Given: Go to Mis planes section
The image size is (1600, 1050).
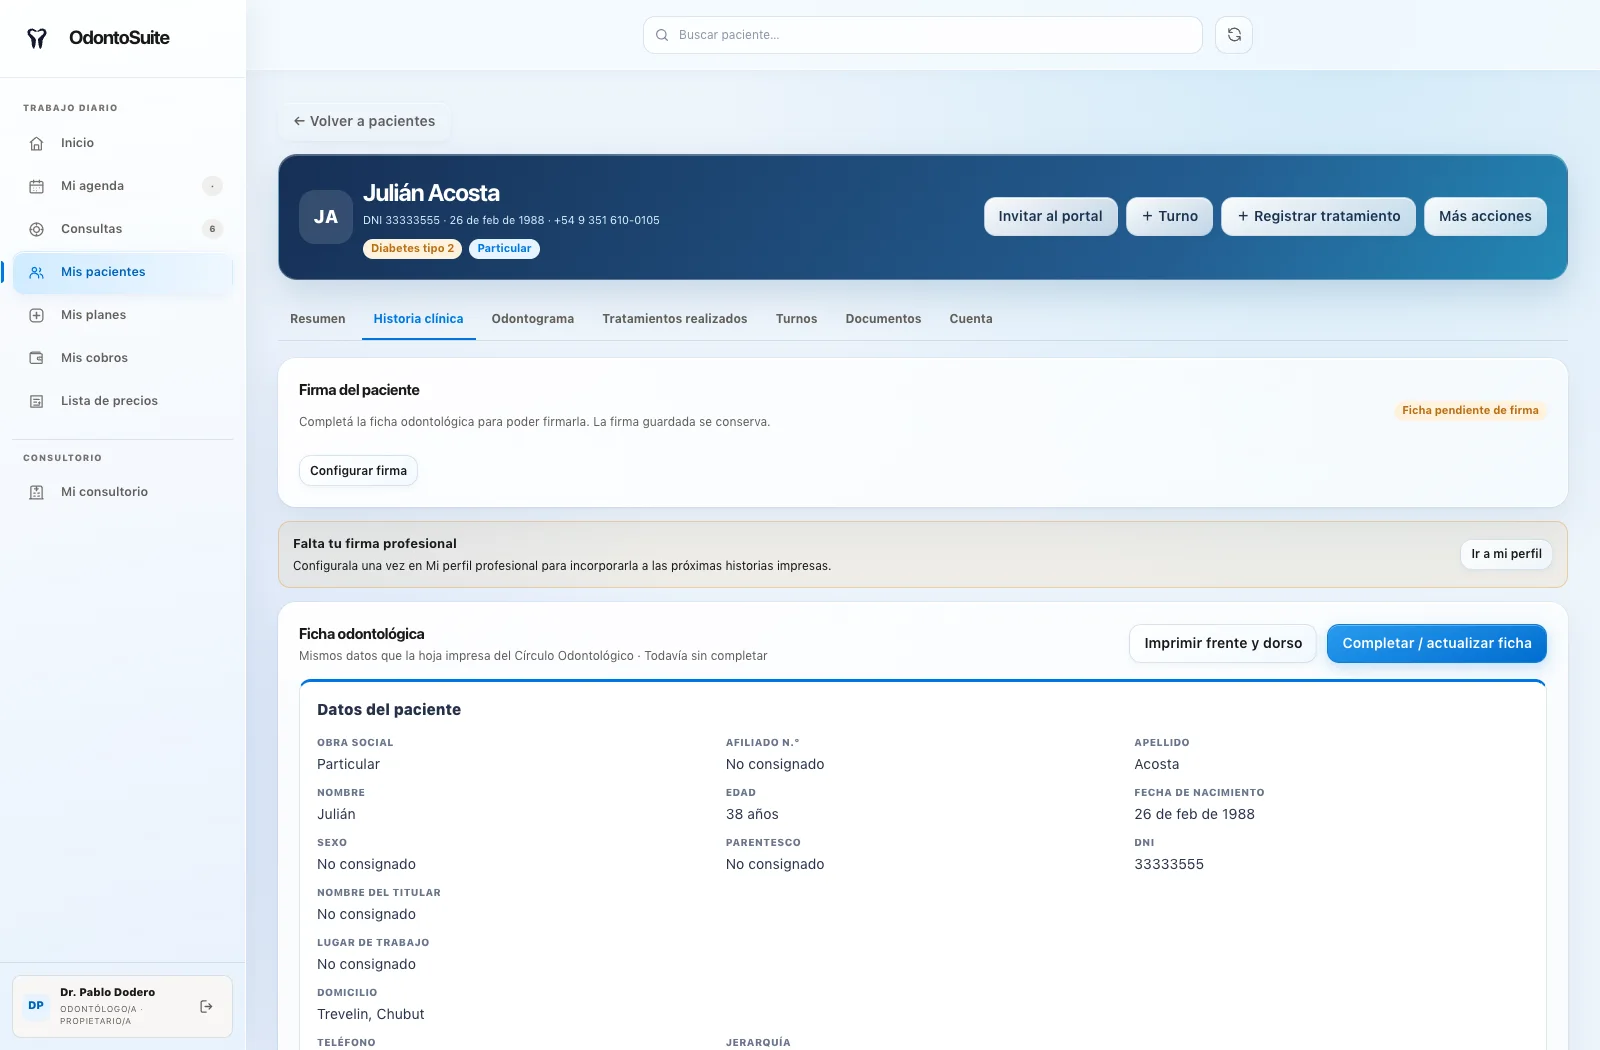Looking at the screenshot, I should (x=122, y=315).
